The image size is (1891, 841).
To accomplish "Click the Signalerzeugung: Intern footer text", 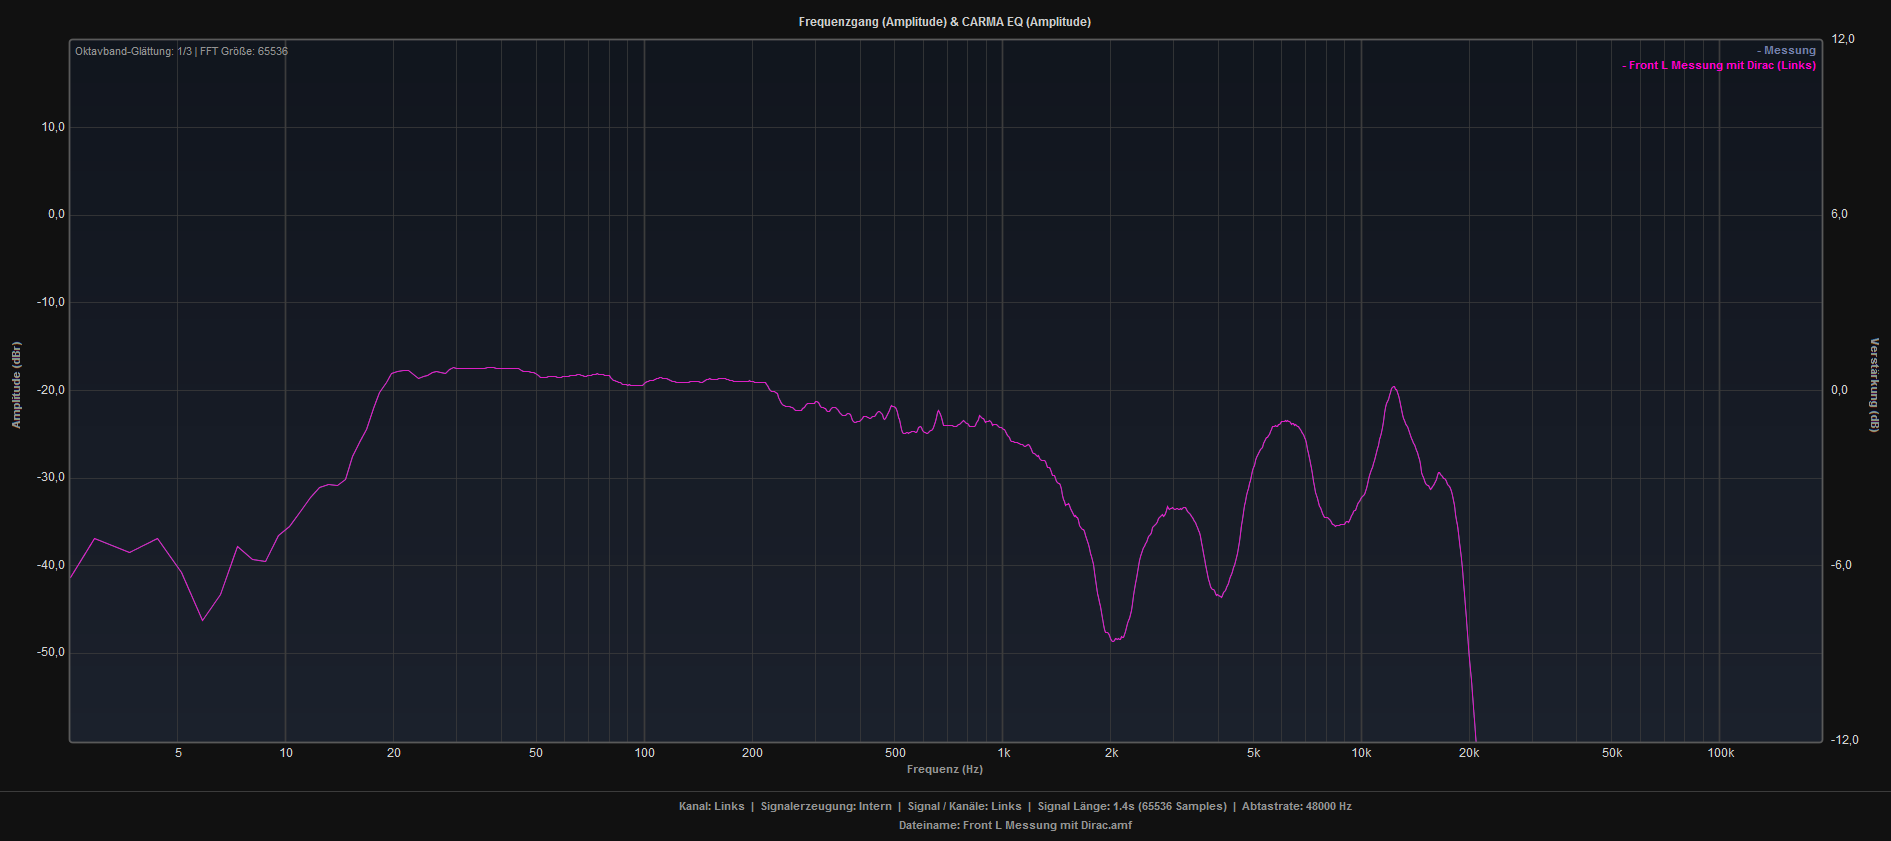I will pyautogui.click(x=825, y=806).
